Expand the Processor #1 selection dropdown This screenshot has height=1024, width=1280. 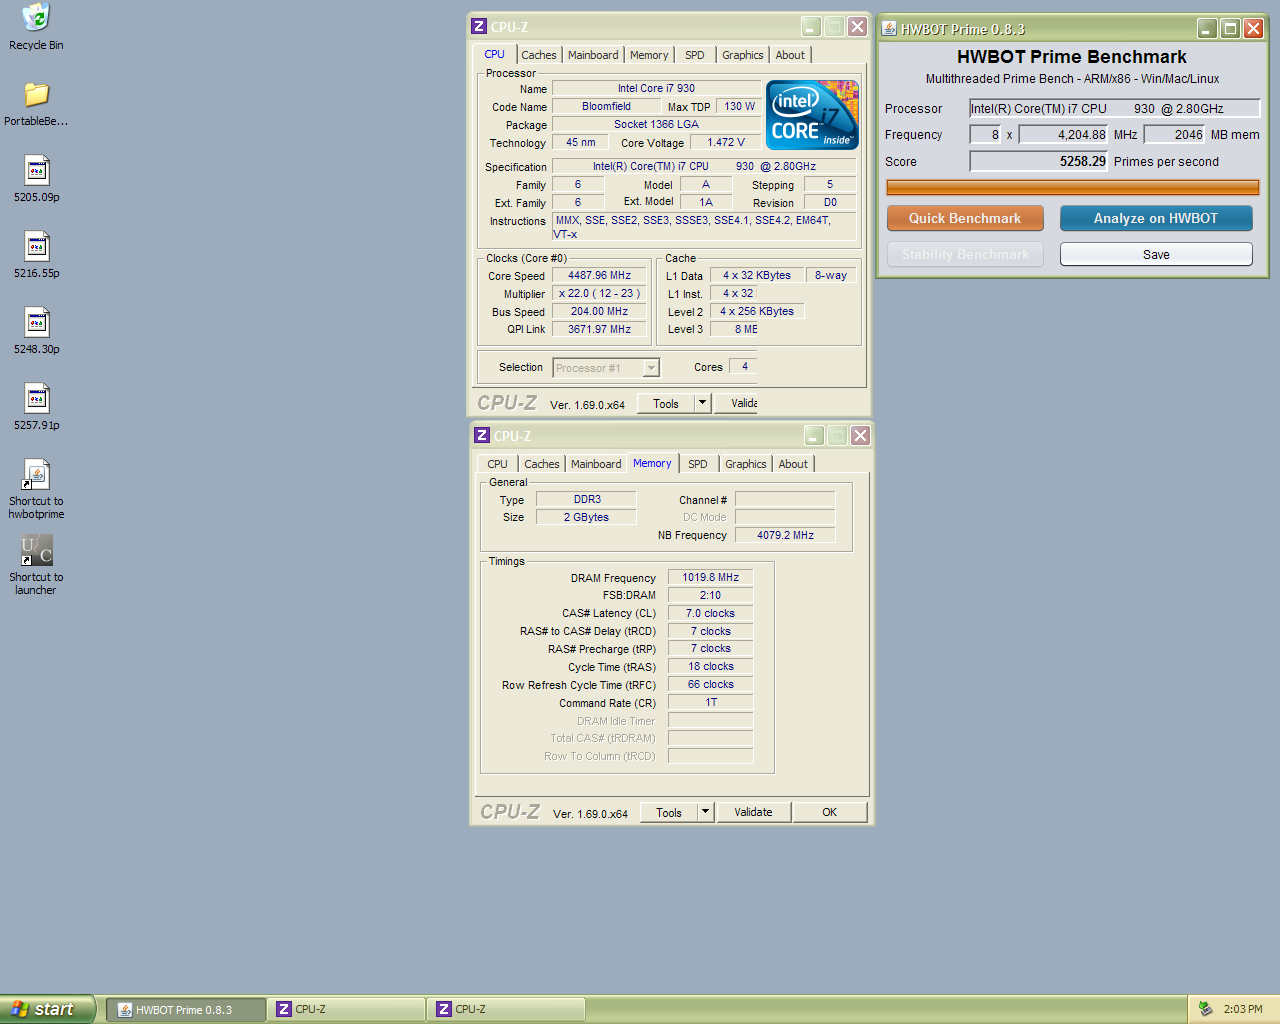[x=651, y=368]
